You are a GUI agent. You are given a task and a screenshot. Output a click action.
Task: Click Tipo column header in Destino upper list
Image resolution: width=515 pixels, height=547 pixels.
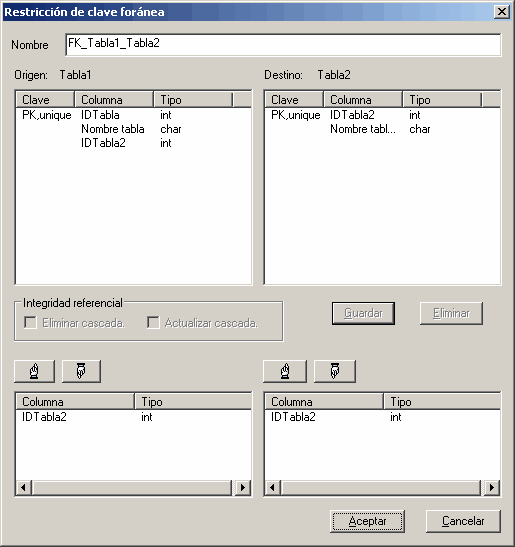[x=442, y=100]
